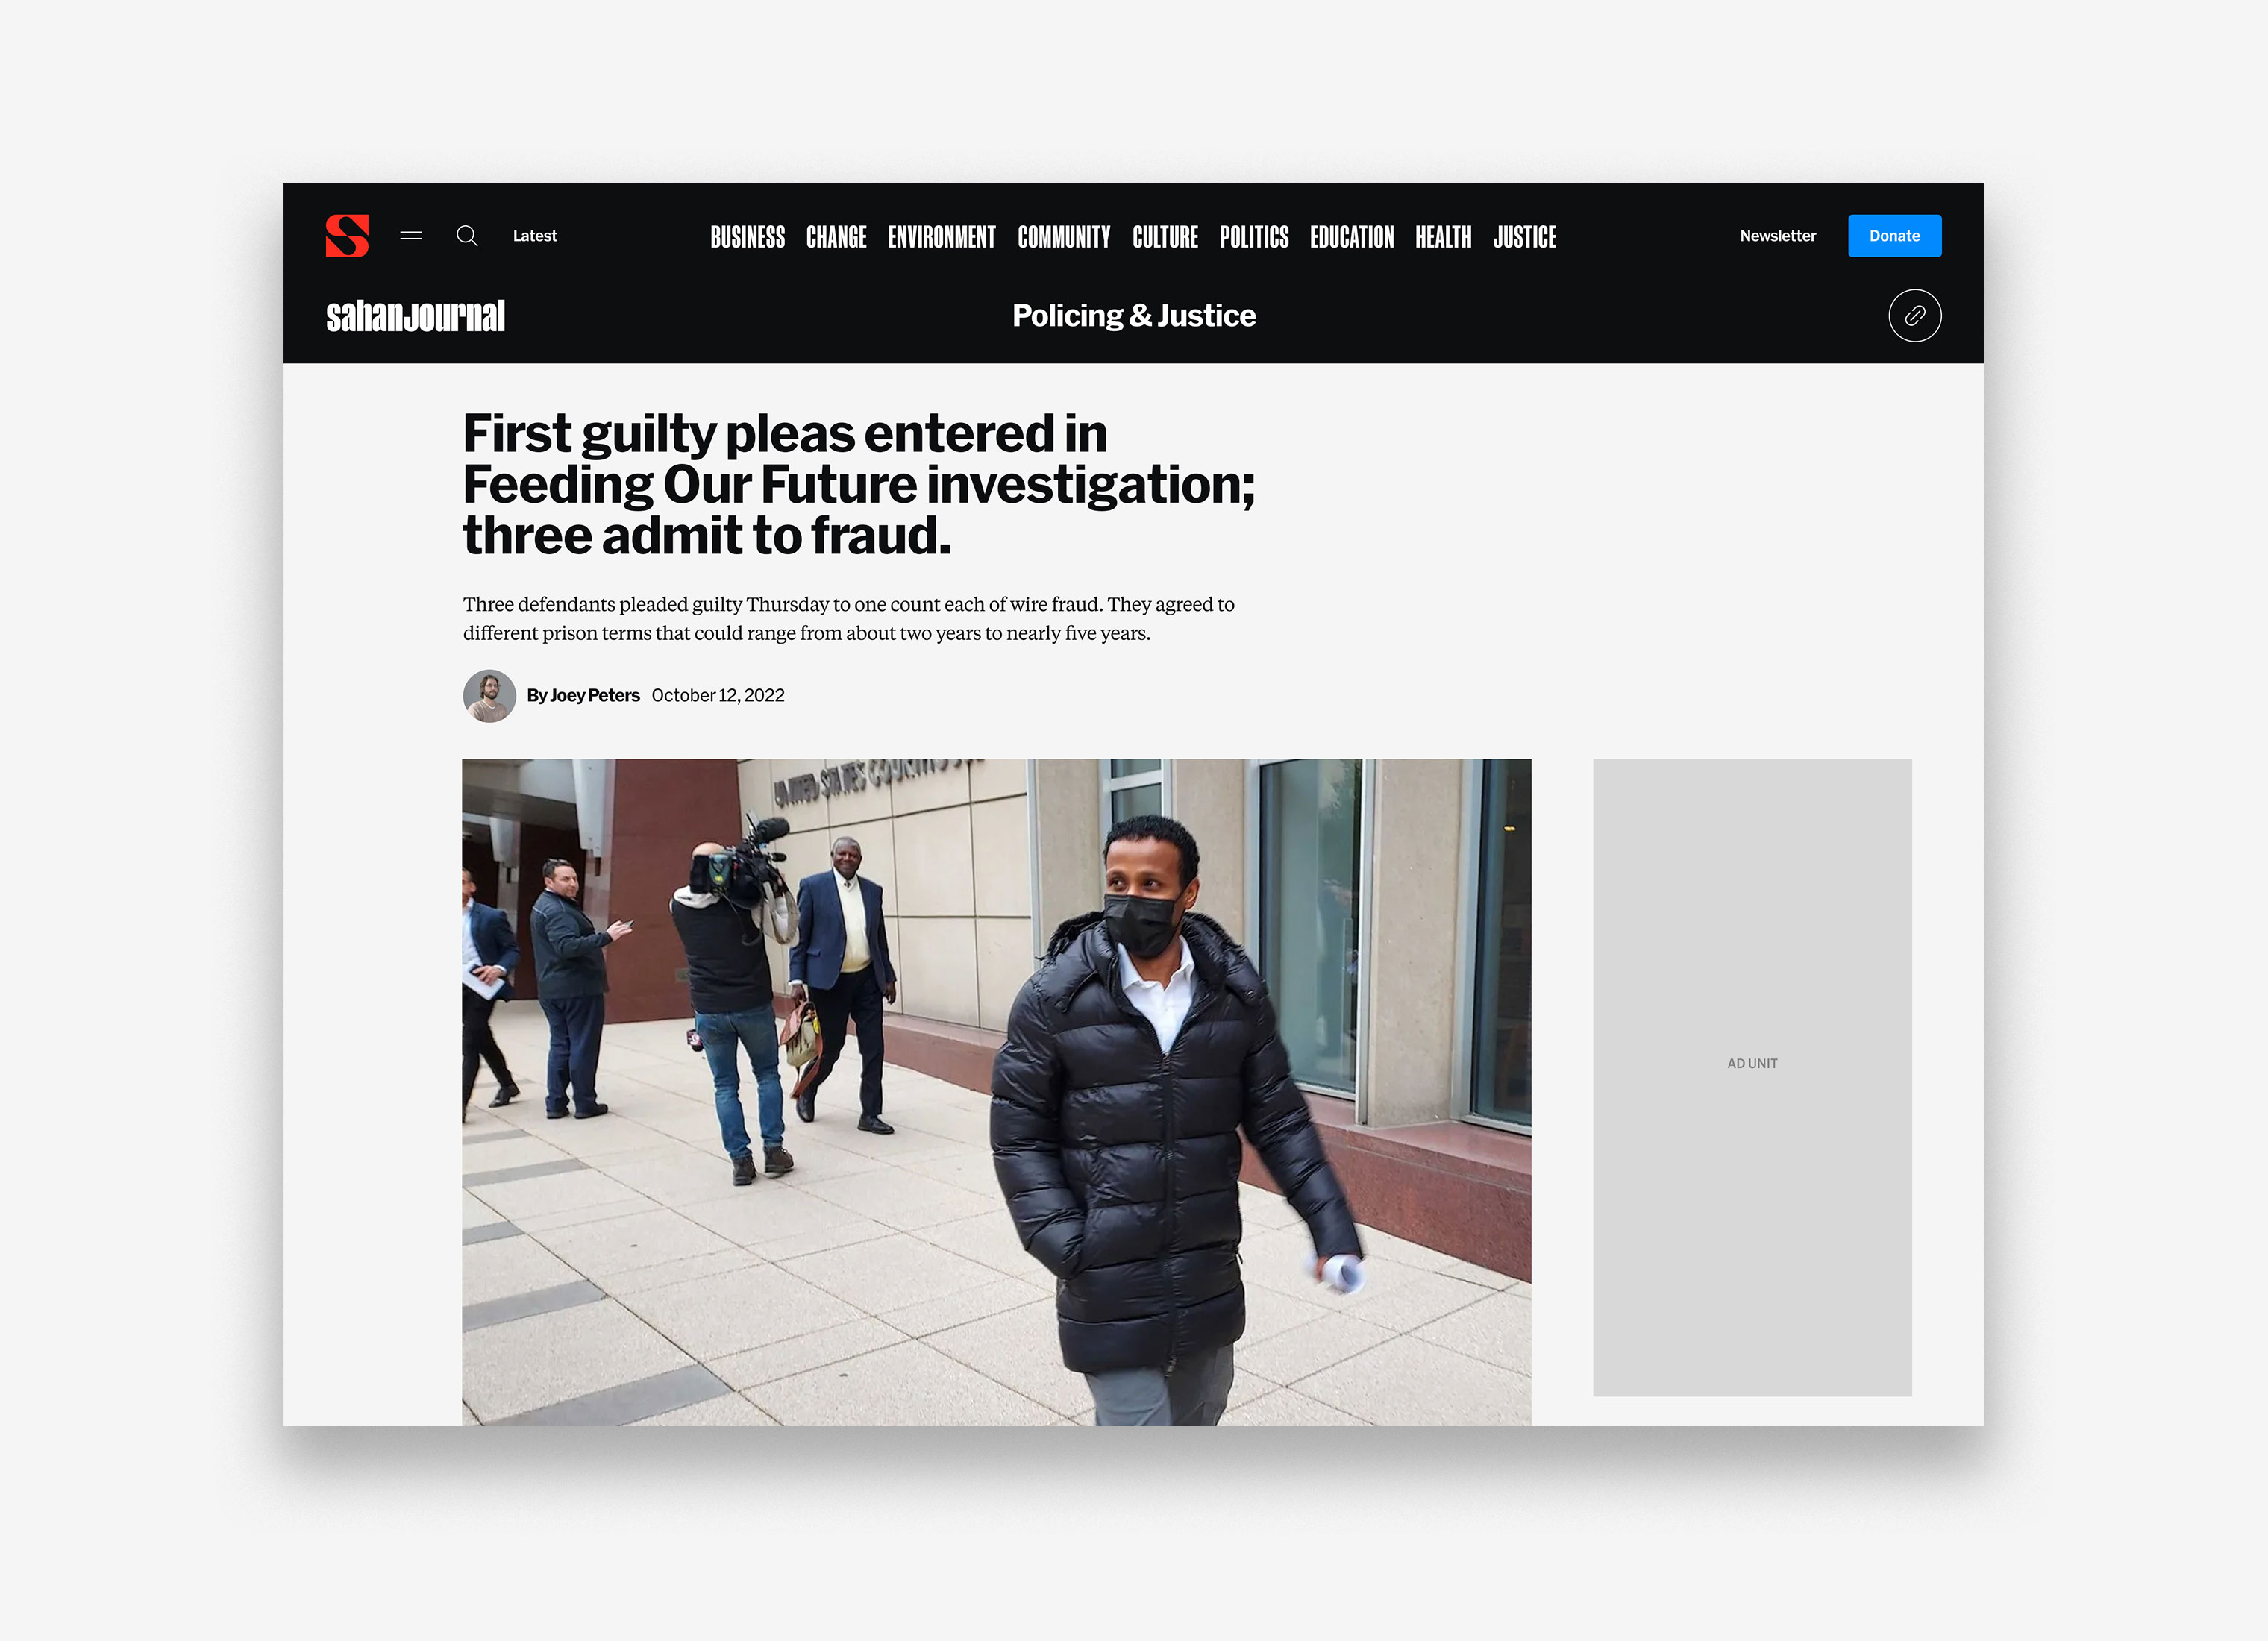Open search with the magnifier icon

[x=467, y=236]
